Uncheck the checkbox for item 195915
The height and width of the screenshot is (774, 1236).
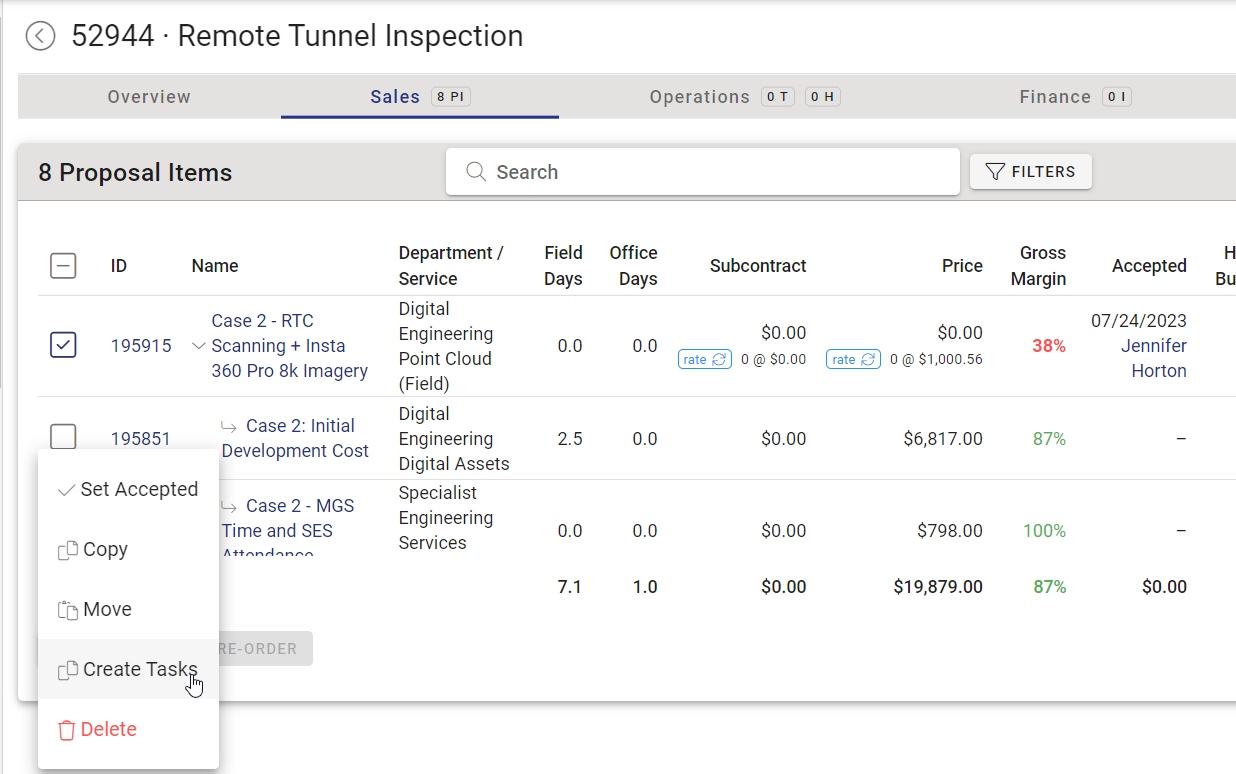pos(63,344)
